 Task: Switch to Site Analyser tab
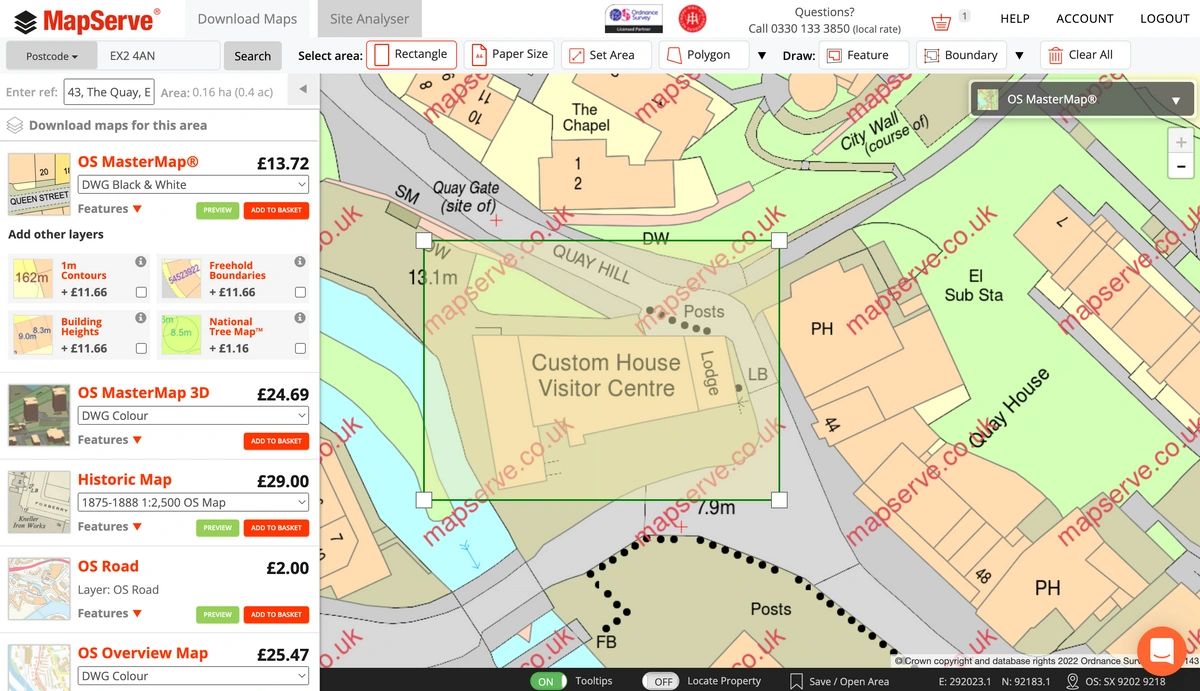point(370,19)
